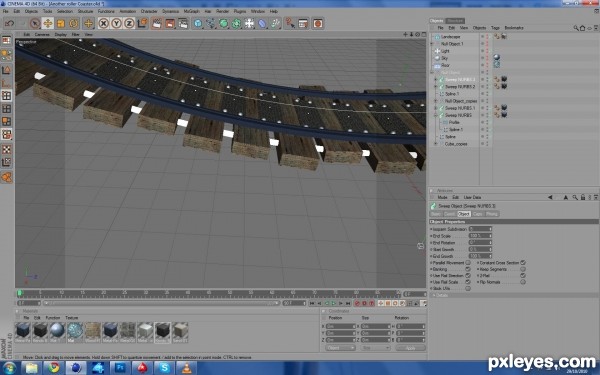Expand the Null Object.1 tree node
600x375 pixels.
[432, 44]
